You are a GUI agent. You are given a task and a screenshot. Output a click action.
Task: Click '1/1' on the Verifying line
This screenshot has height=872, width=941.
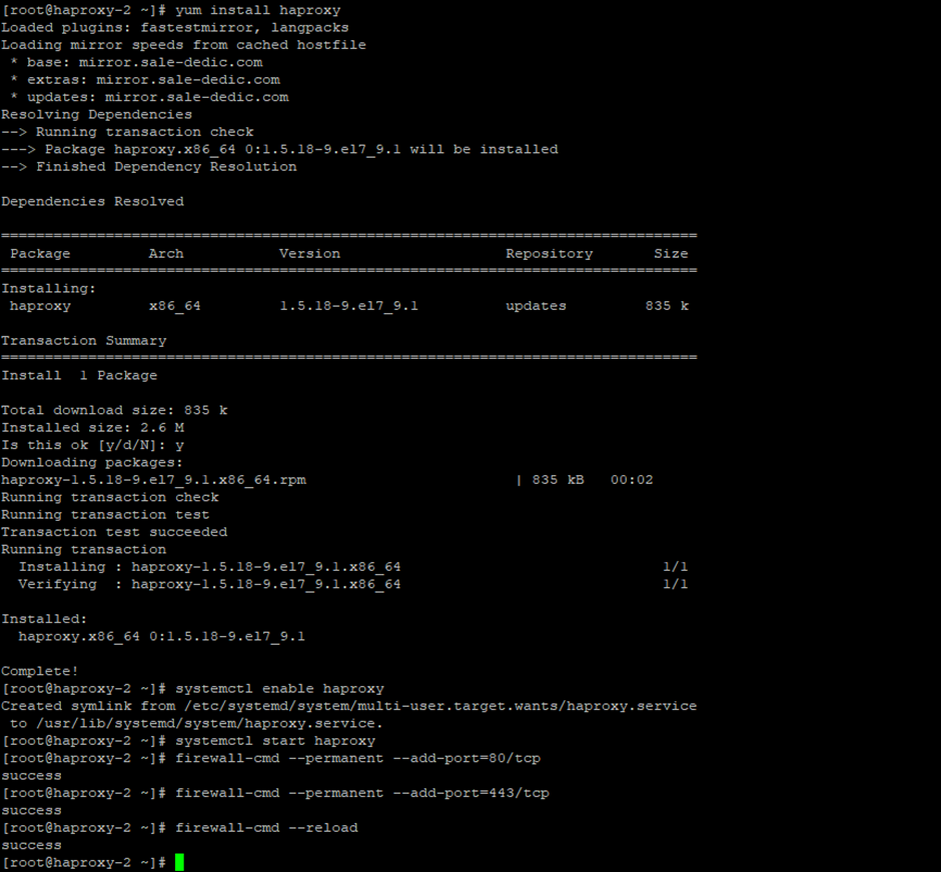tap(675, 585)
